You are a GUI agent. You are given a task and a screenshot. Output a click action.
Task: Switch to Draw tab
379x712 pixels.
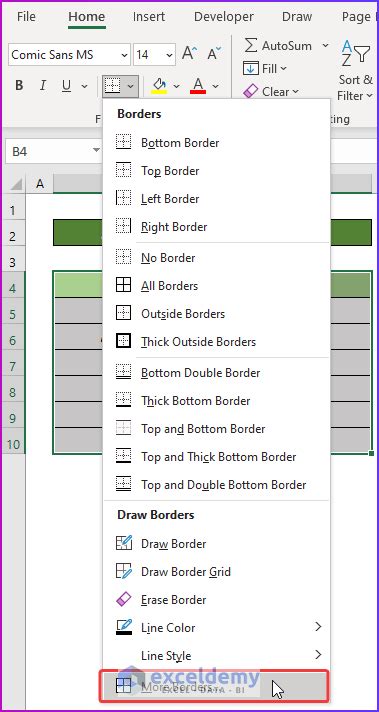coord(297,17)
